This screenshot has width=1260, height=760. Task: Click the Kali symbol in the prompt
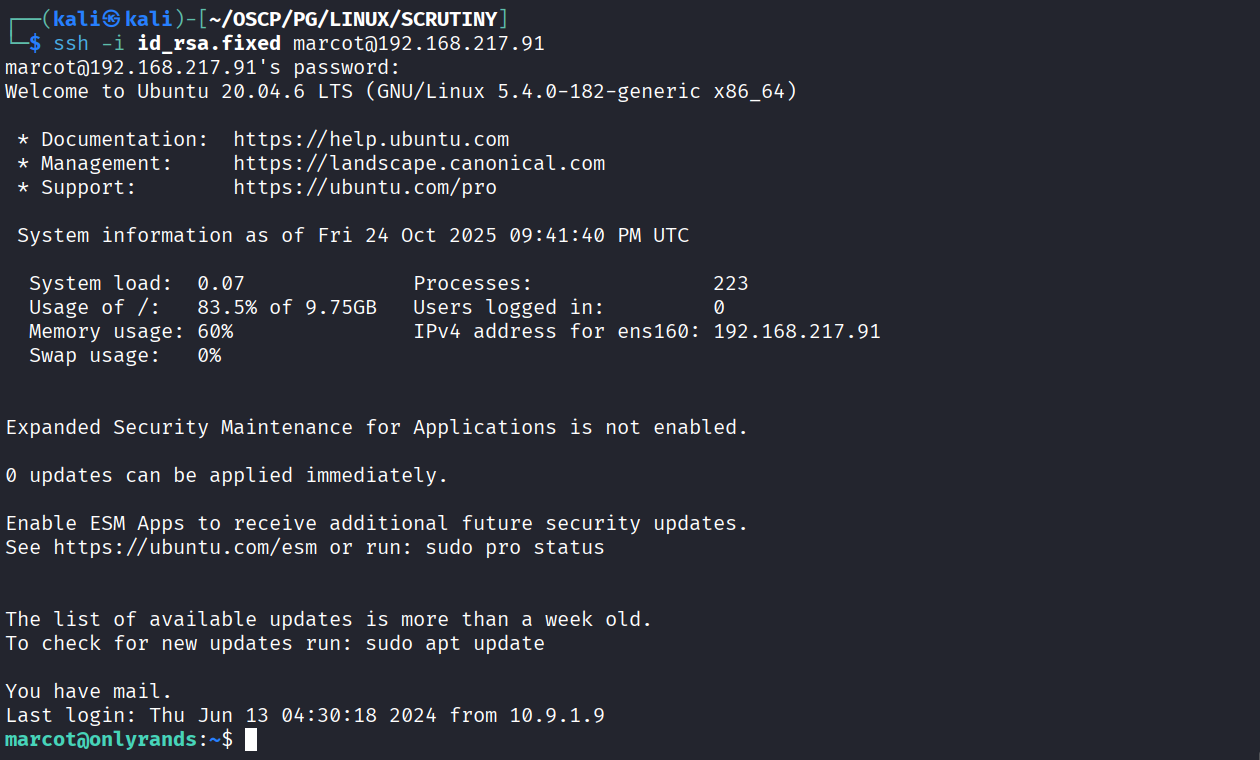[112, 19]
